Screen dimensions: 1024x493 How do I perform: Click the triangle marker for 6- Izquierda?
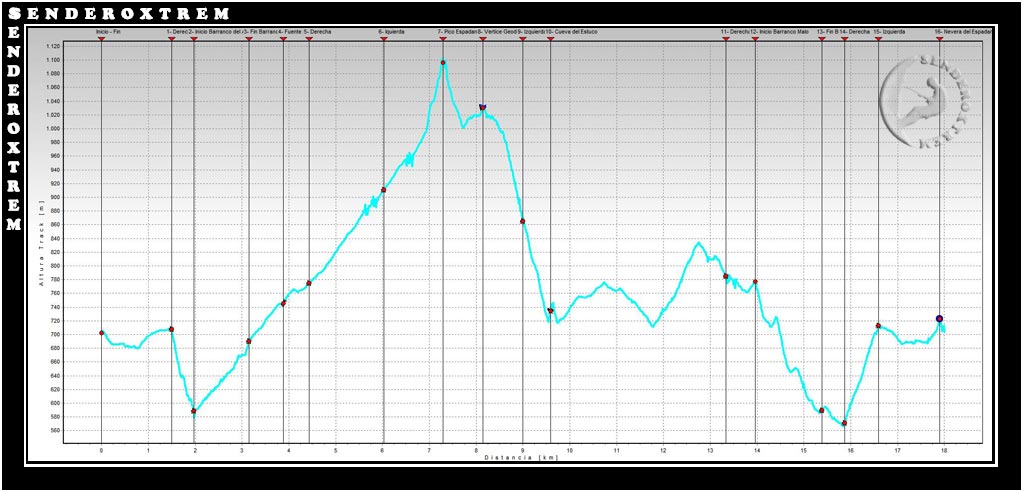pyautogui.click(x=383, y=39)
